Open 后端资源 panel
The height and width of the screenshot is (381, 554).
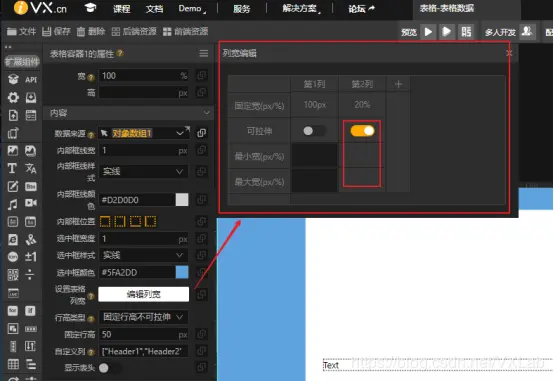point(134,31)
